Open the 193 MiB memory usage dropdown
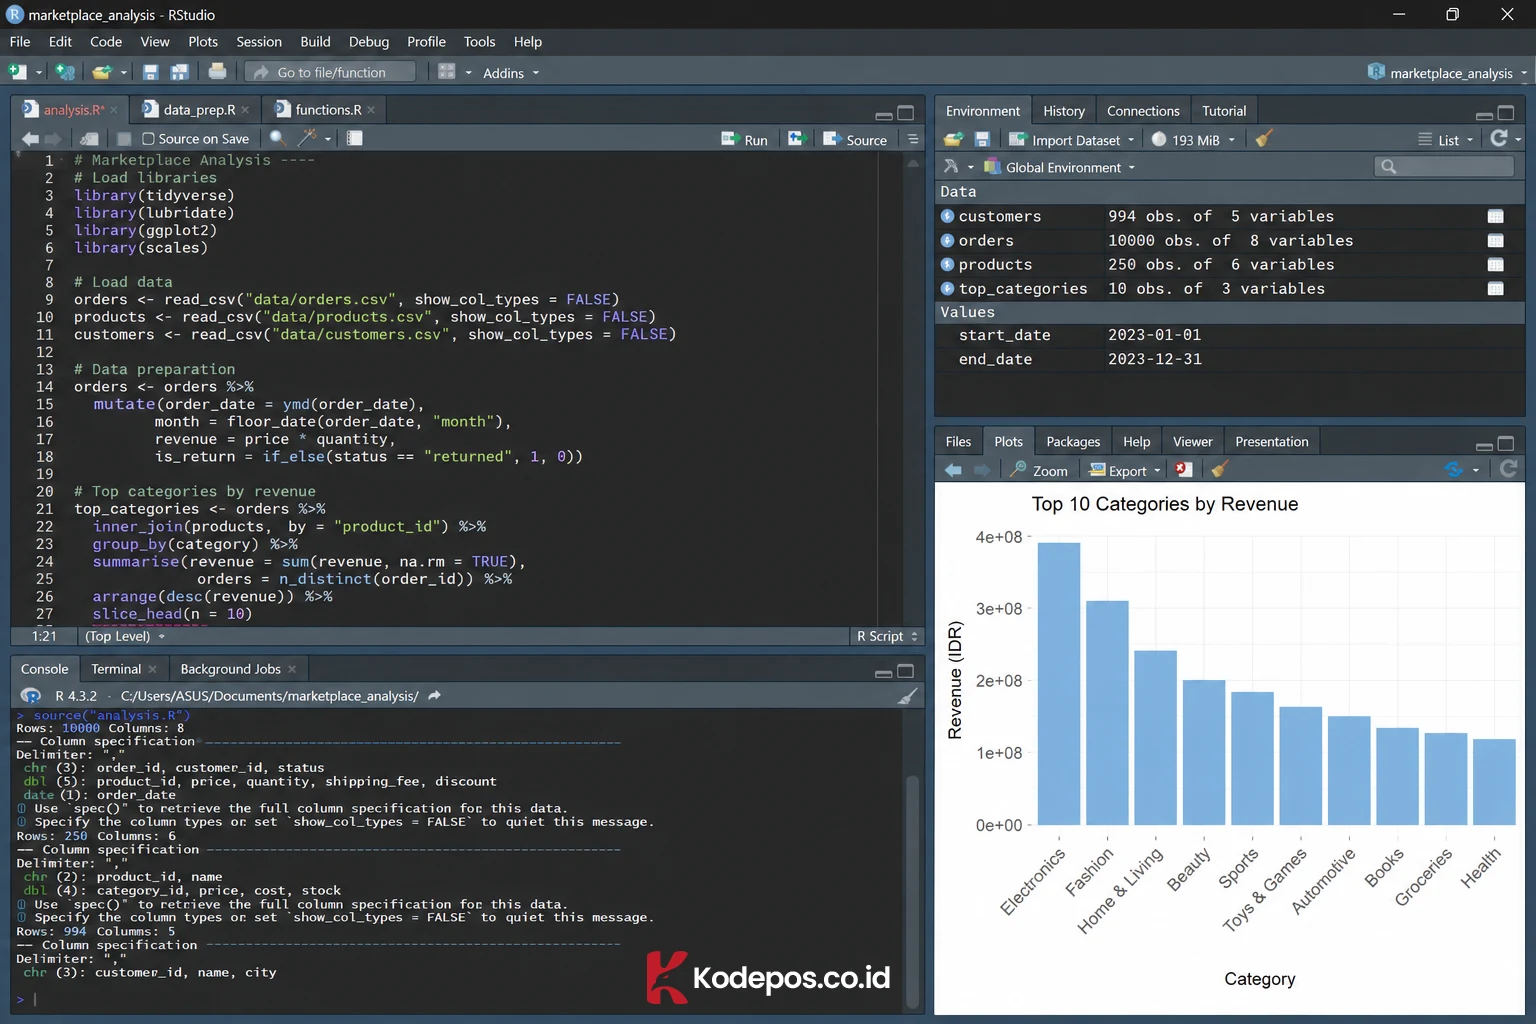 click(1194, 140)
